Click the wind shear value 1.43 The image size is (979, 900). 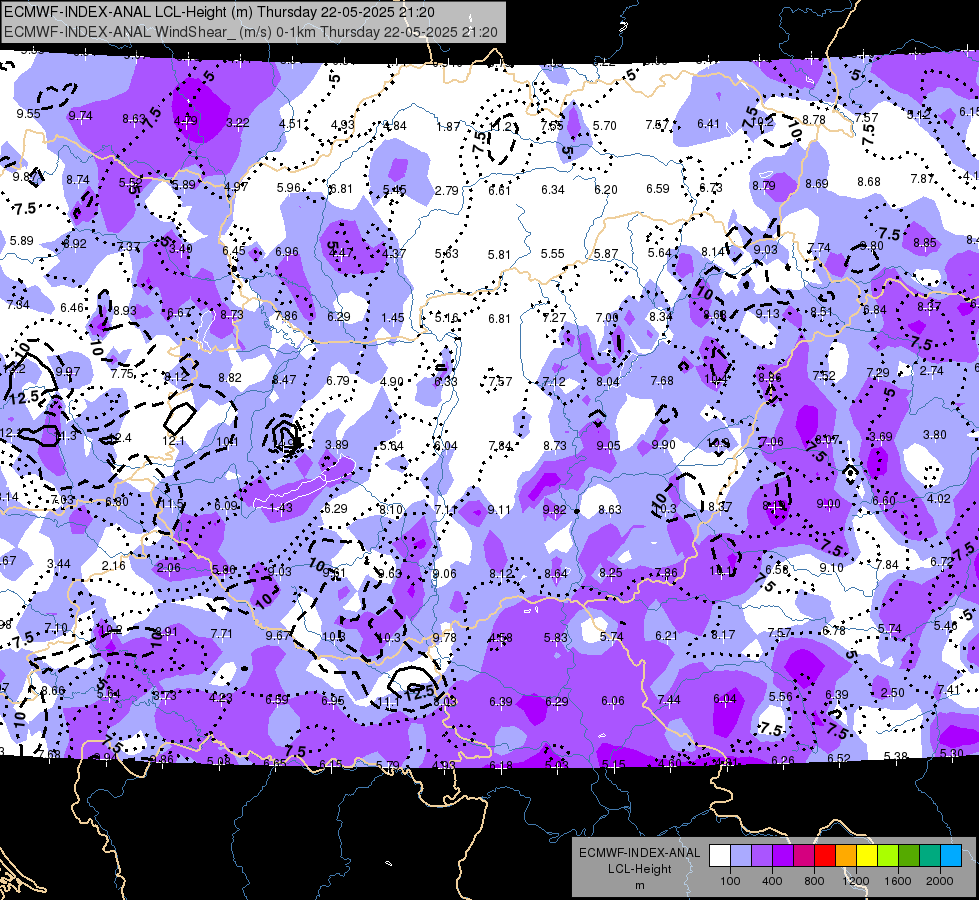[x=281, y=508]
